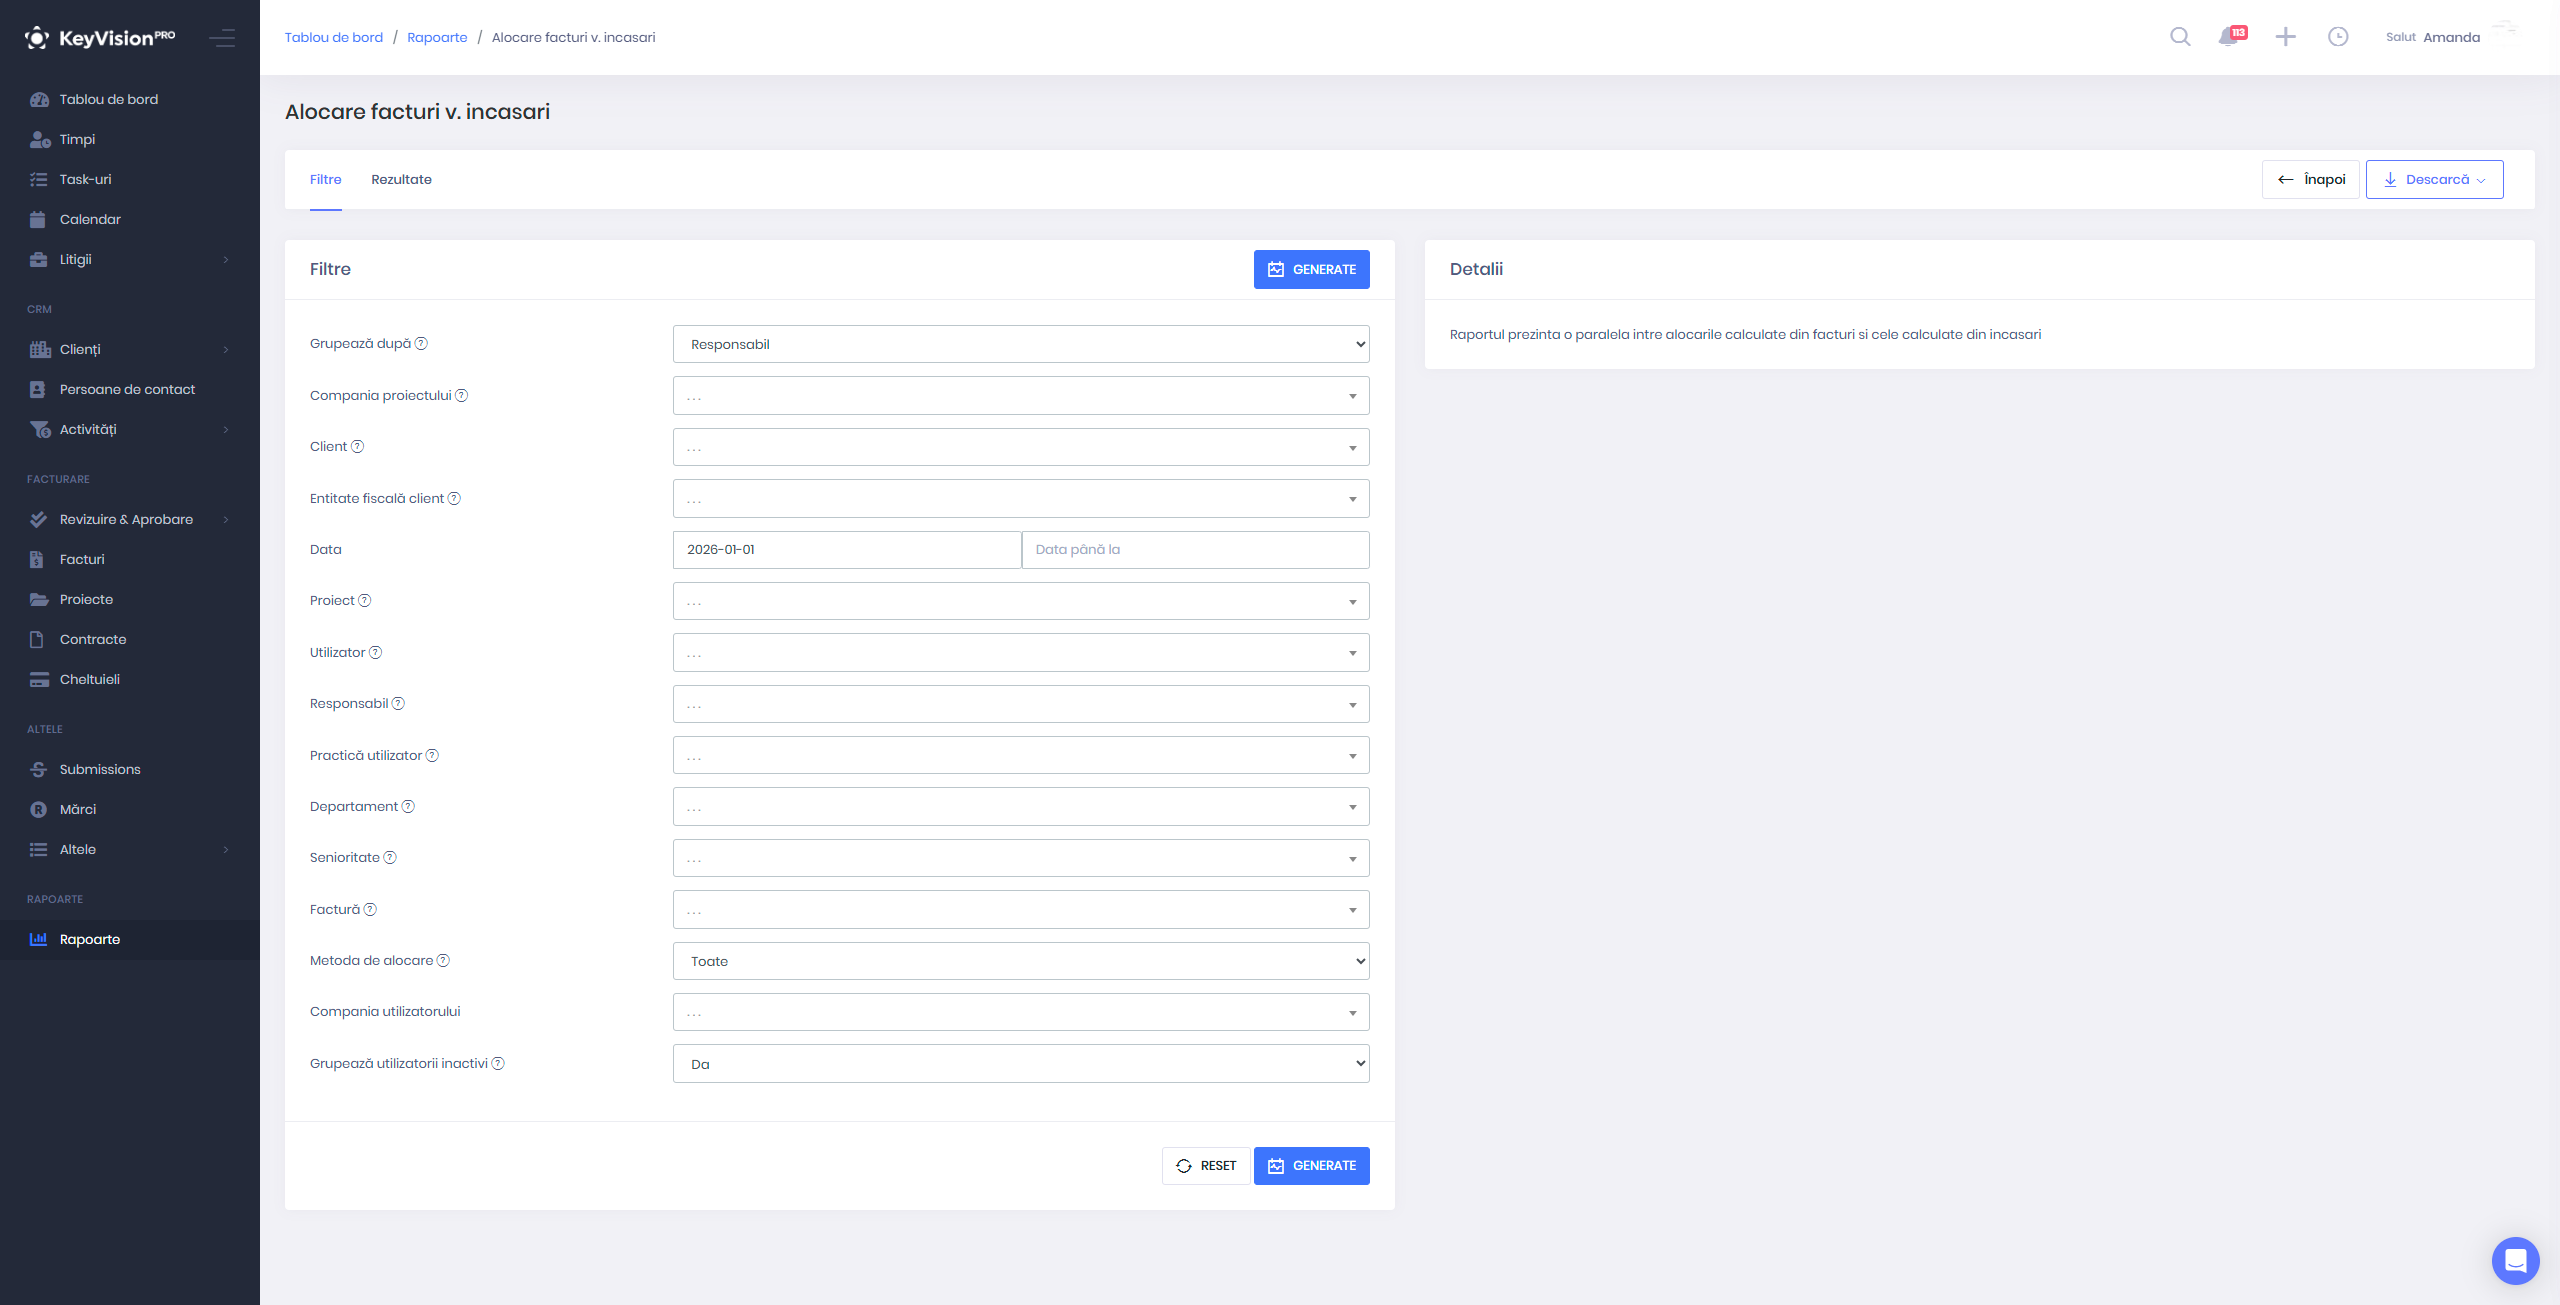Open the Proiect filter dropdown
This screenshot has width=2560, height=1305.
click(x=1021, y=601)
